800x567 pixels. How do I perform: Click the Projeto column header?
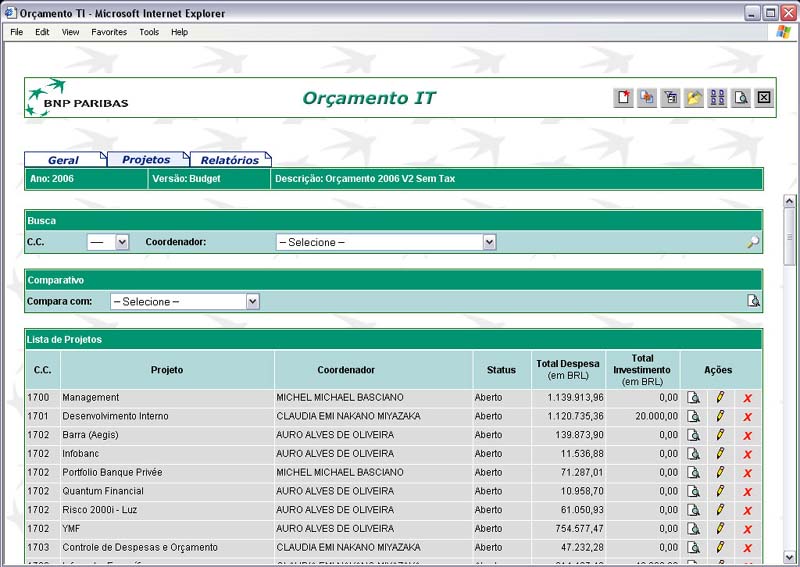167,370
